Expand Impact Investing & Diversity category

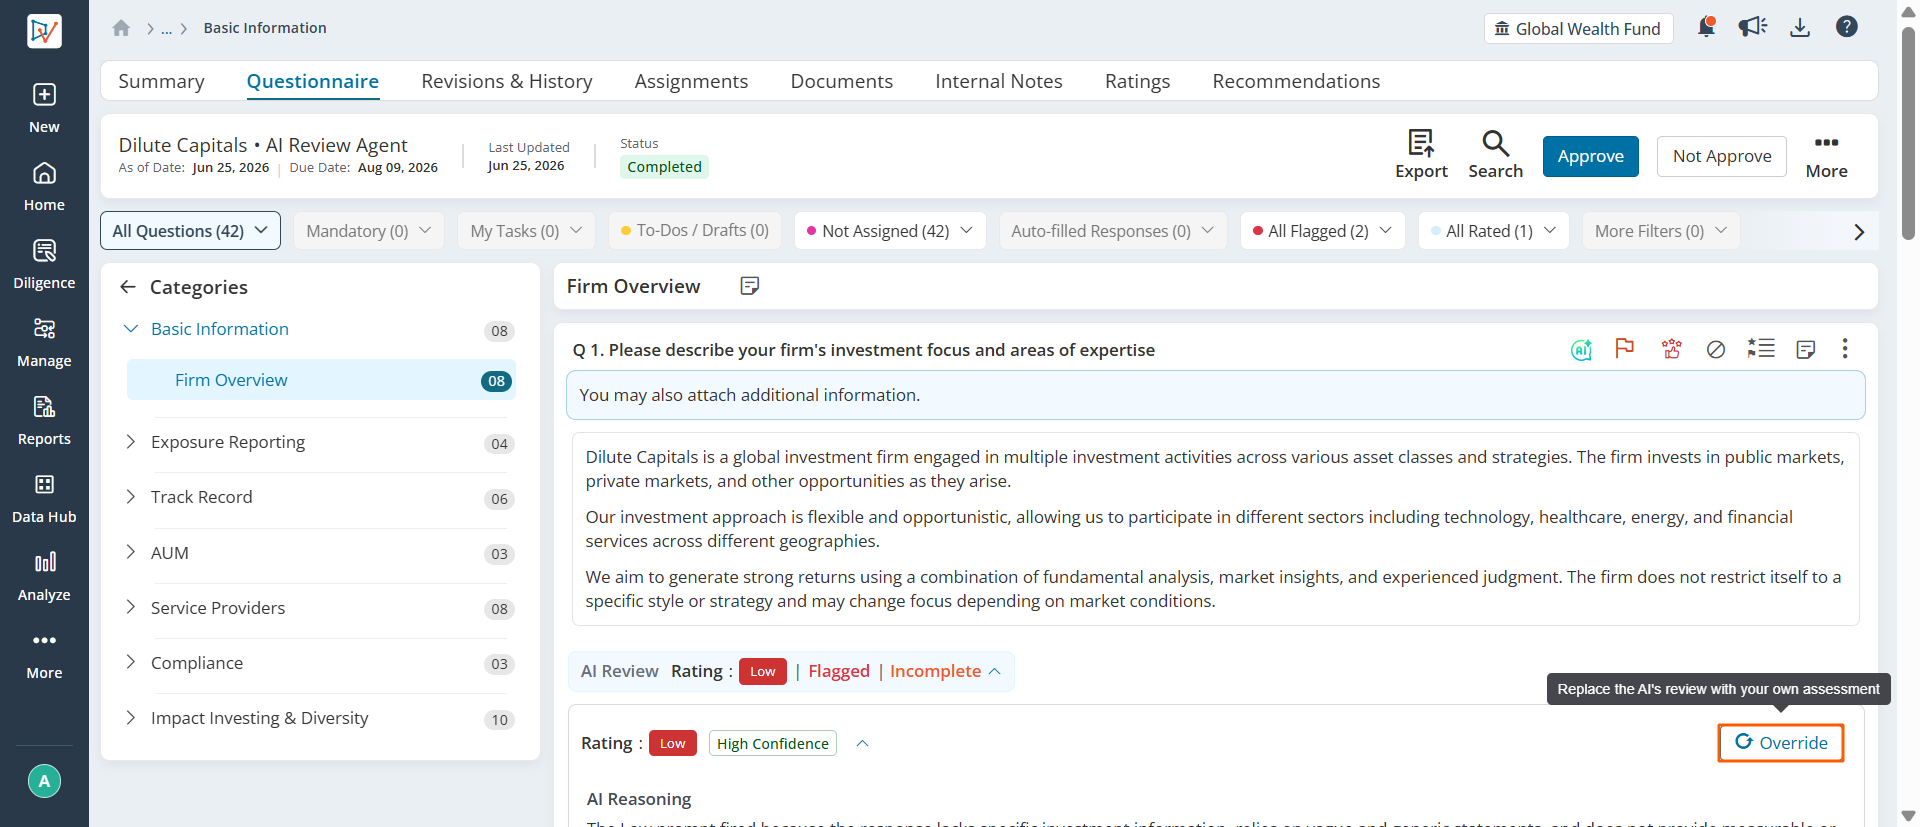(x=131, y=718)
